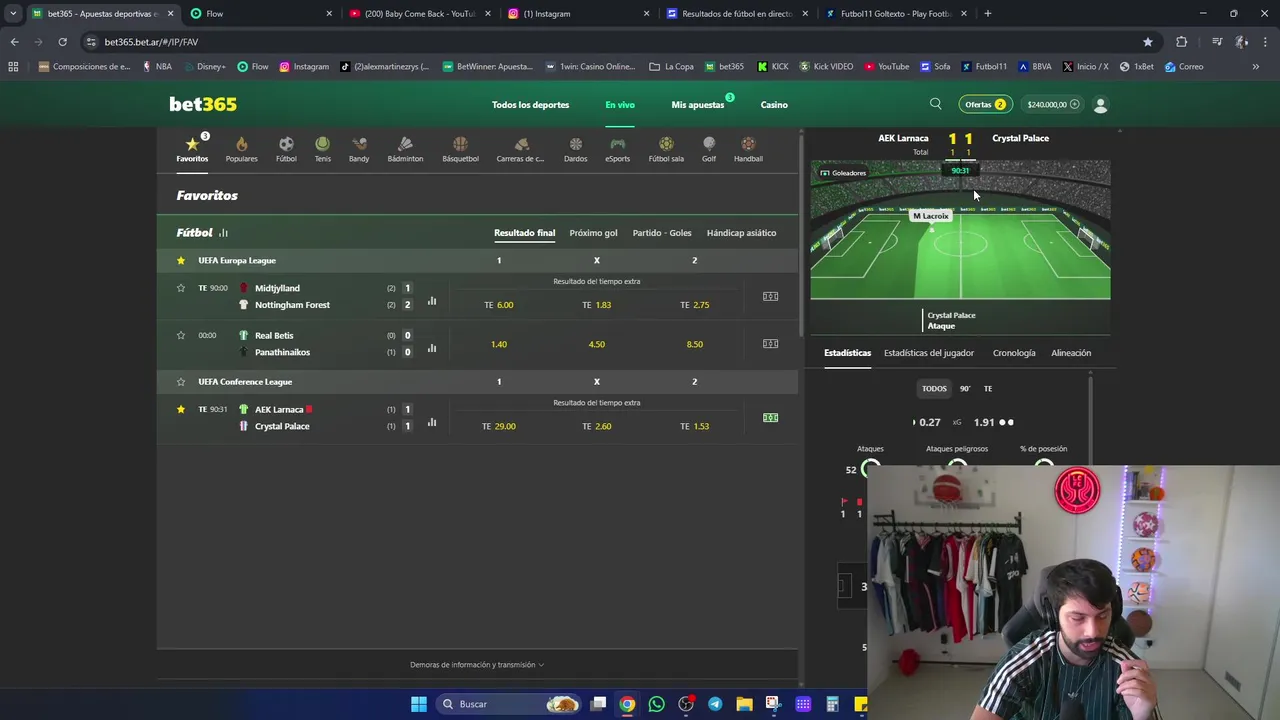
Task: Open the Chrome tab search dropdown
Action: pyautogui.click(x=13, y=14)
